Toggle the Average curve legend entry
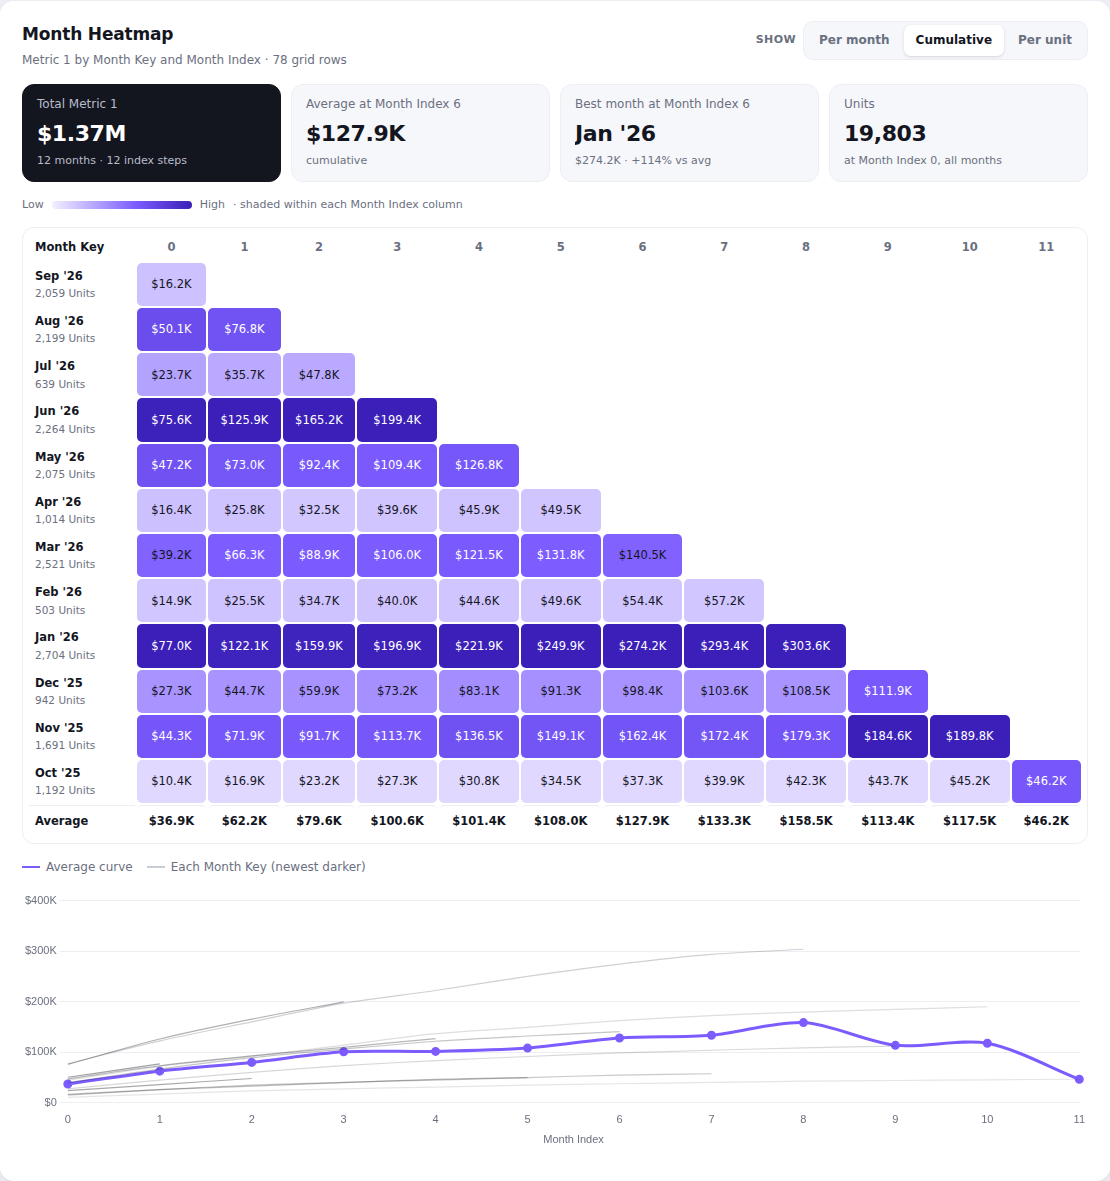The image size is (1110, 1181). 78,867
